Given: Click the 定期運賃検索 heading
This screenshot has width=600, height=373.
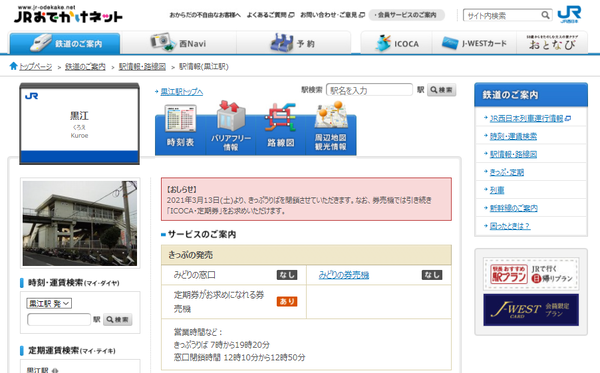Looking at the screenshot, I should (72, 350).
